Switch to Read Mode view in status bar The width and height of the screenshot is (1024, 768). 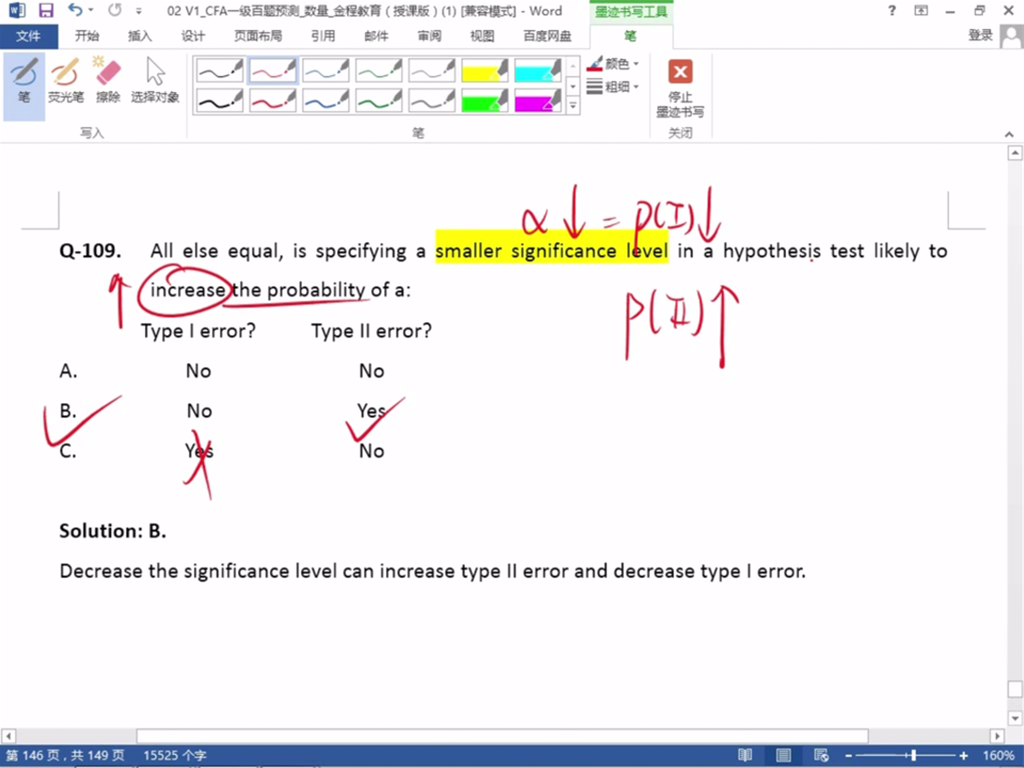(x=745, y=755)
